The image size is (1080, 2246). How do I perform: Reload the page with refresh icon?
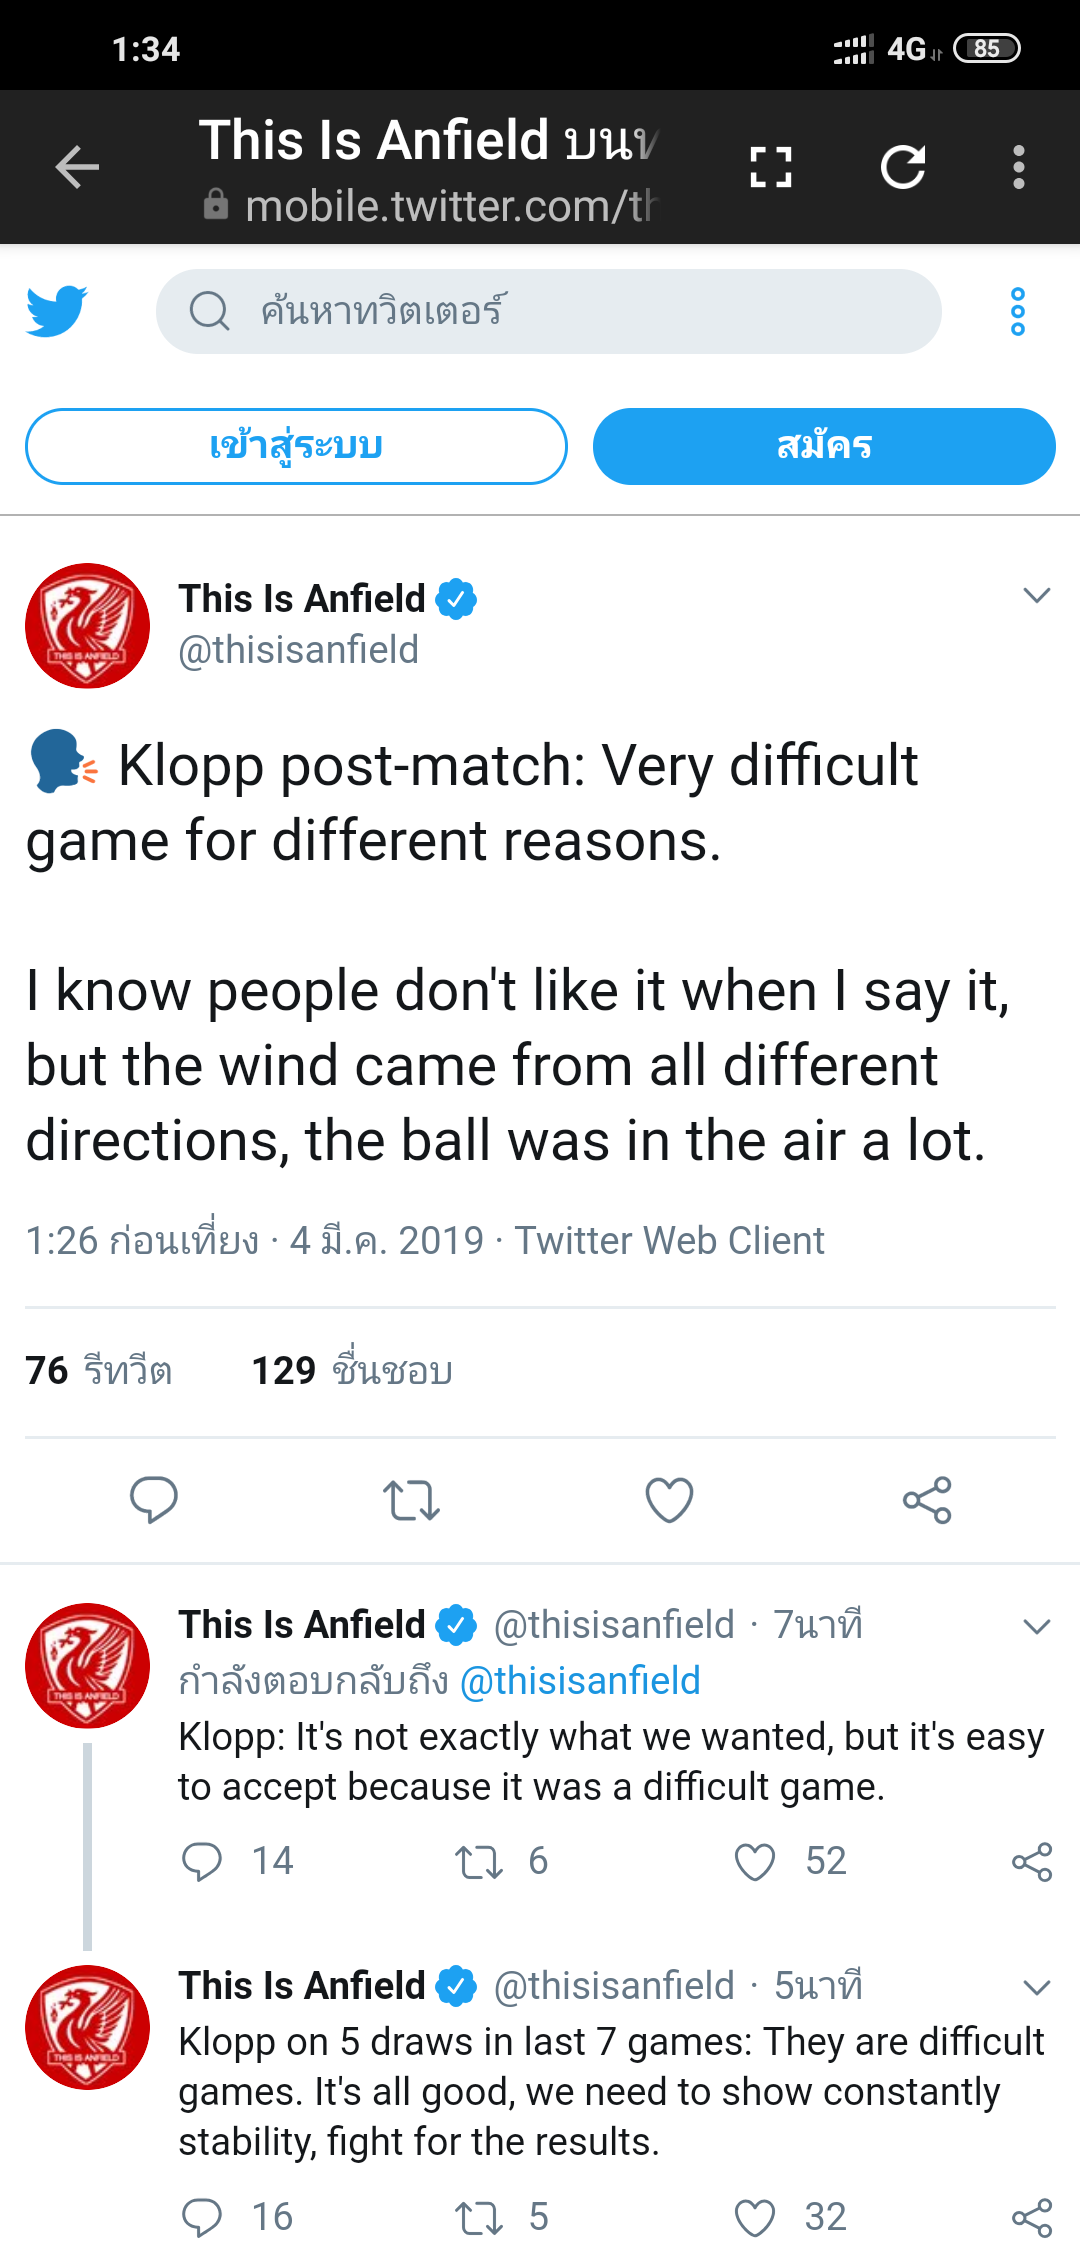903,167
